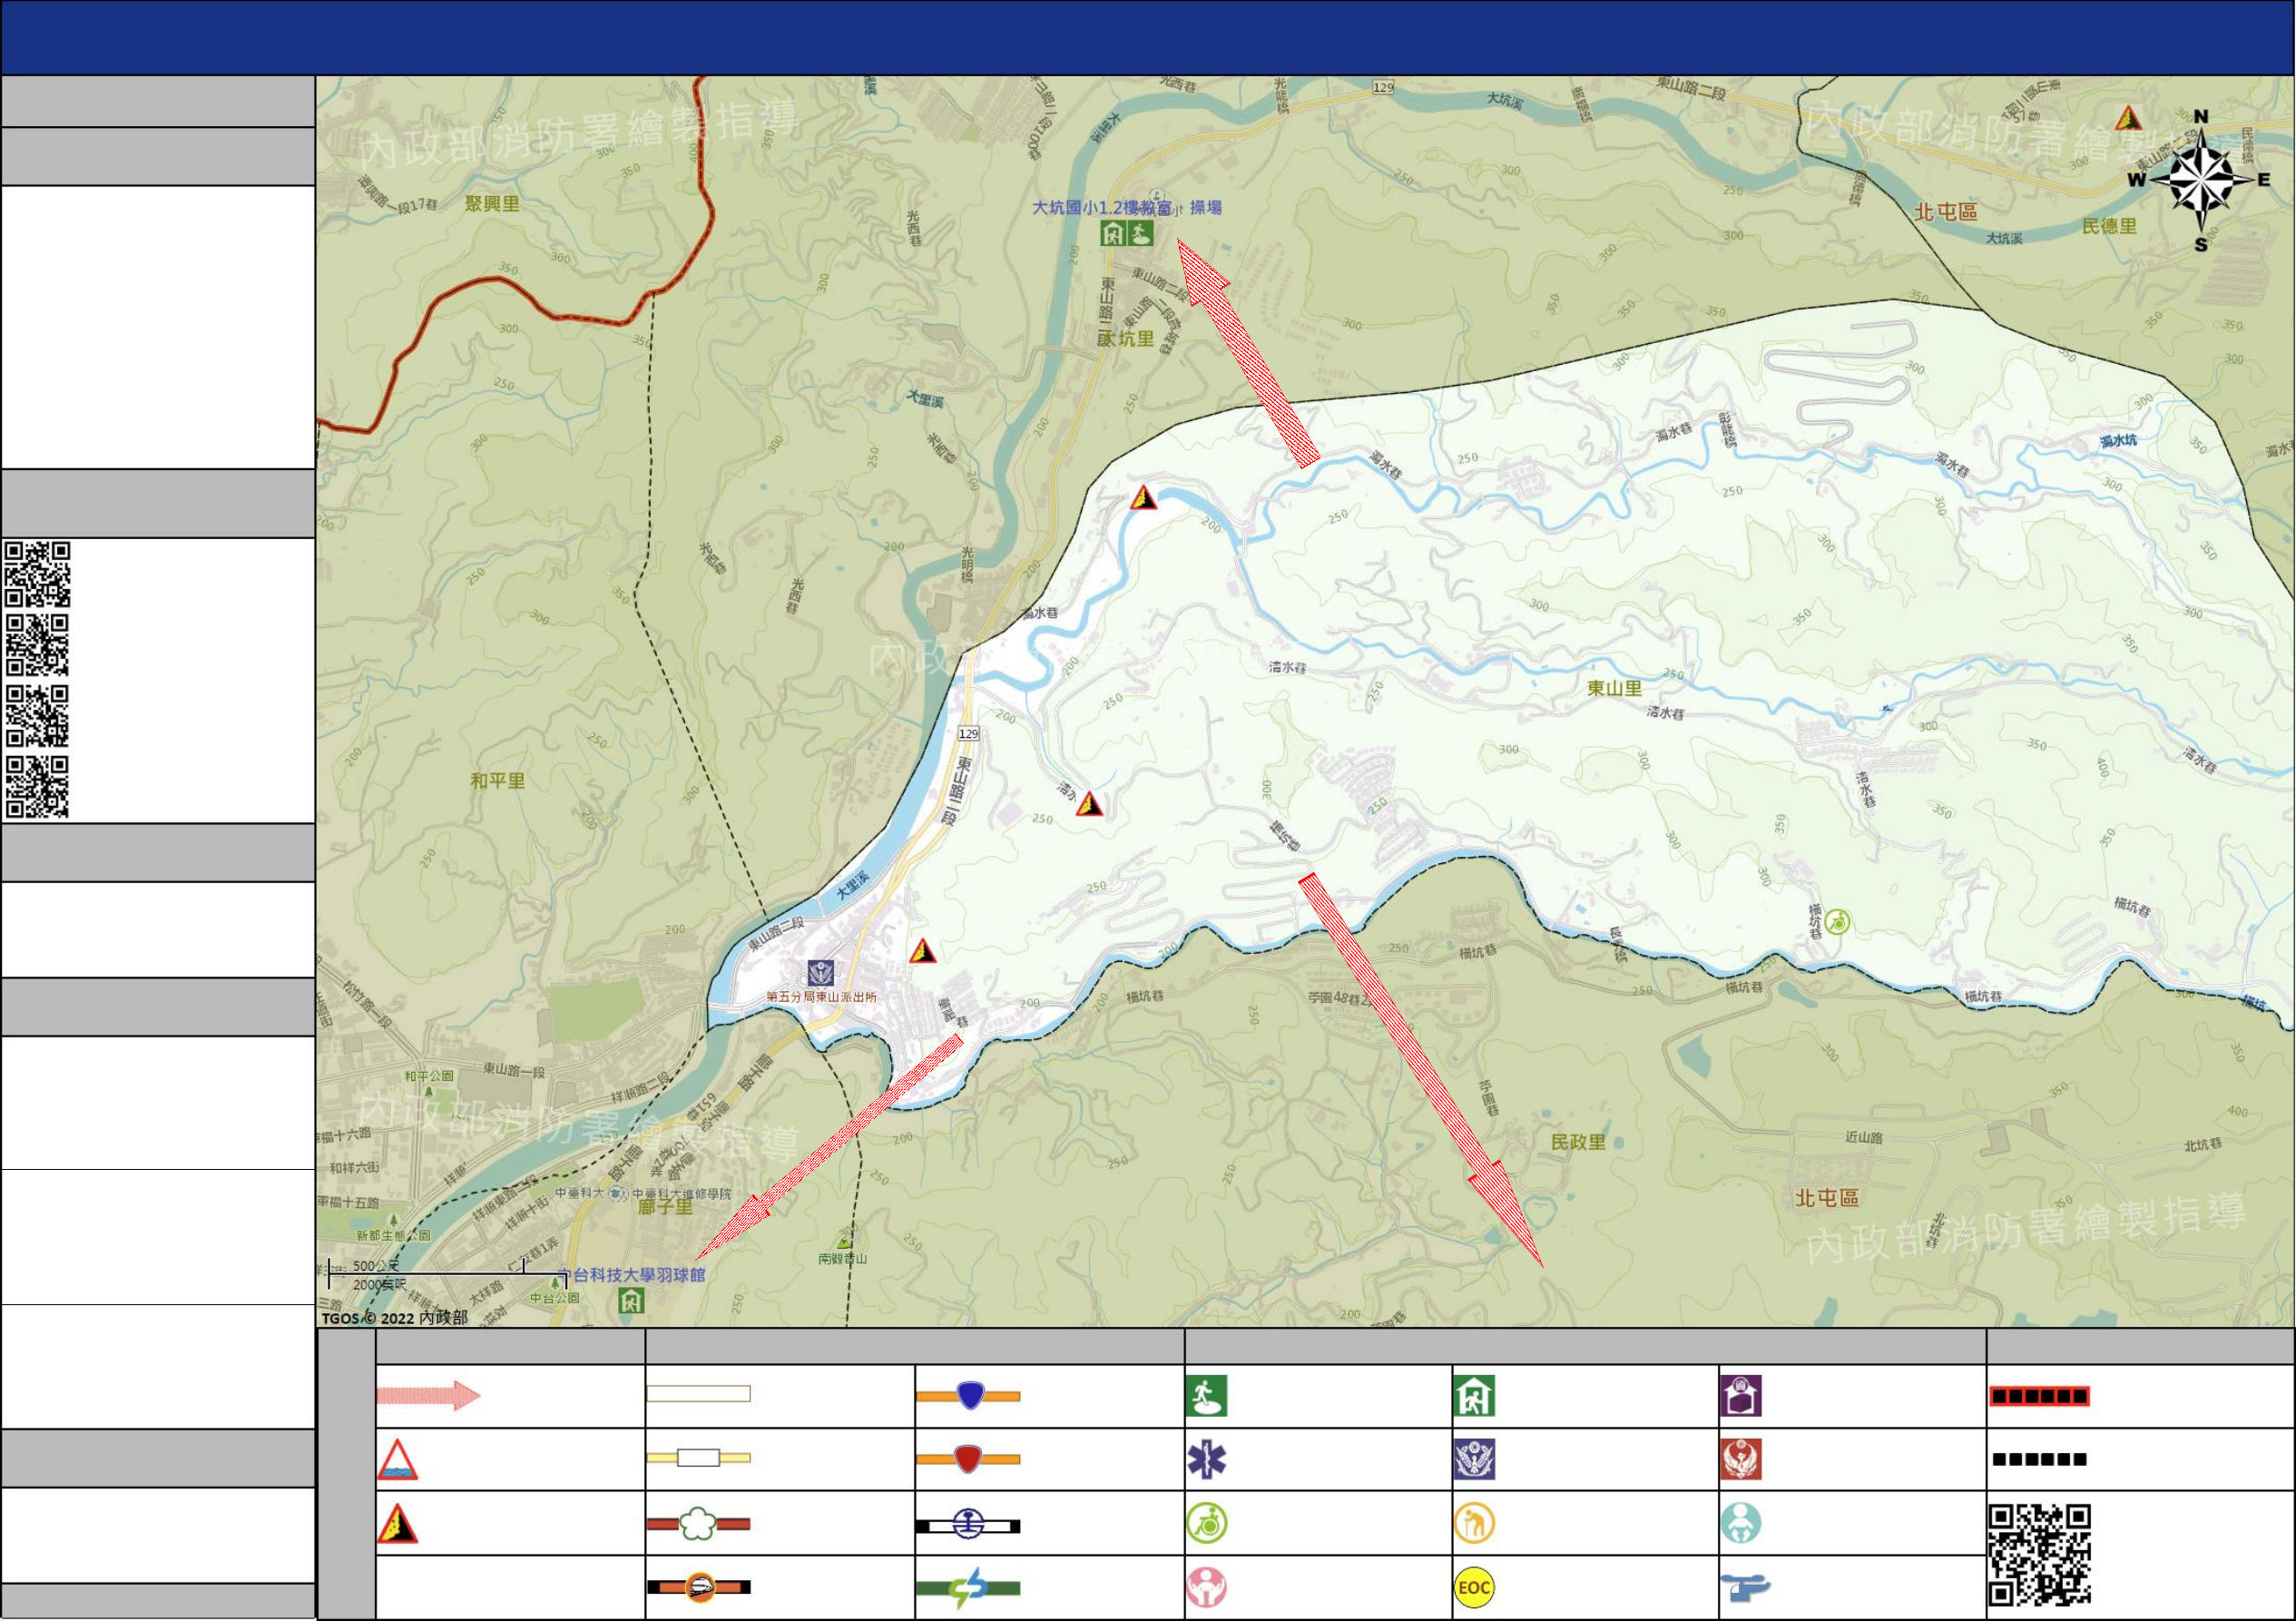Click the 東山派出所 police station map icon
This screenshot has height=1621, width=2296.
click(x=821, y=973)
